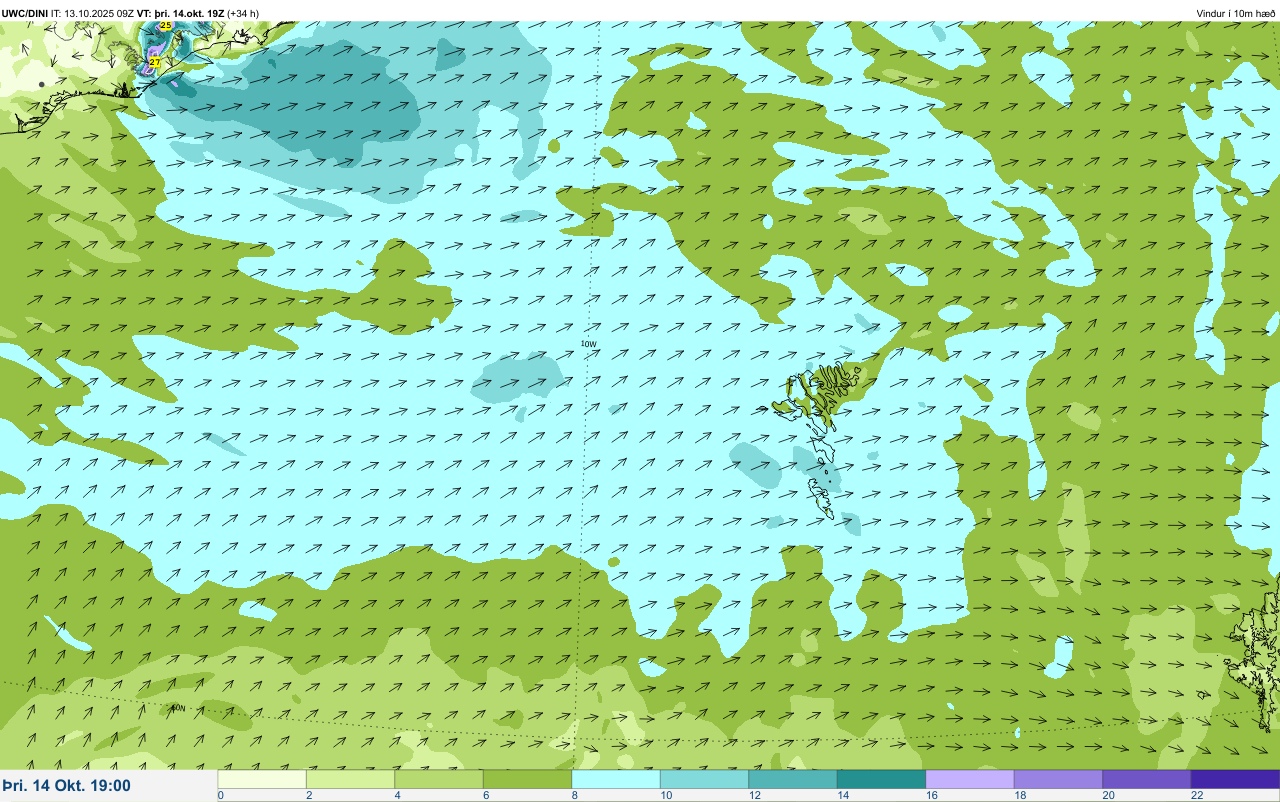Click the 'þri. 14.okt. 19Z' valid time text
The width and height of the screenshot is (1280, 802).
pos(189,13)
